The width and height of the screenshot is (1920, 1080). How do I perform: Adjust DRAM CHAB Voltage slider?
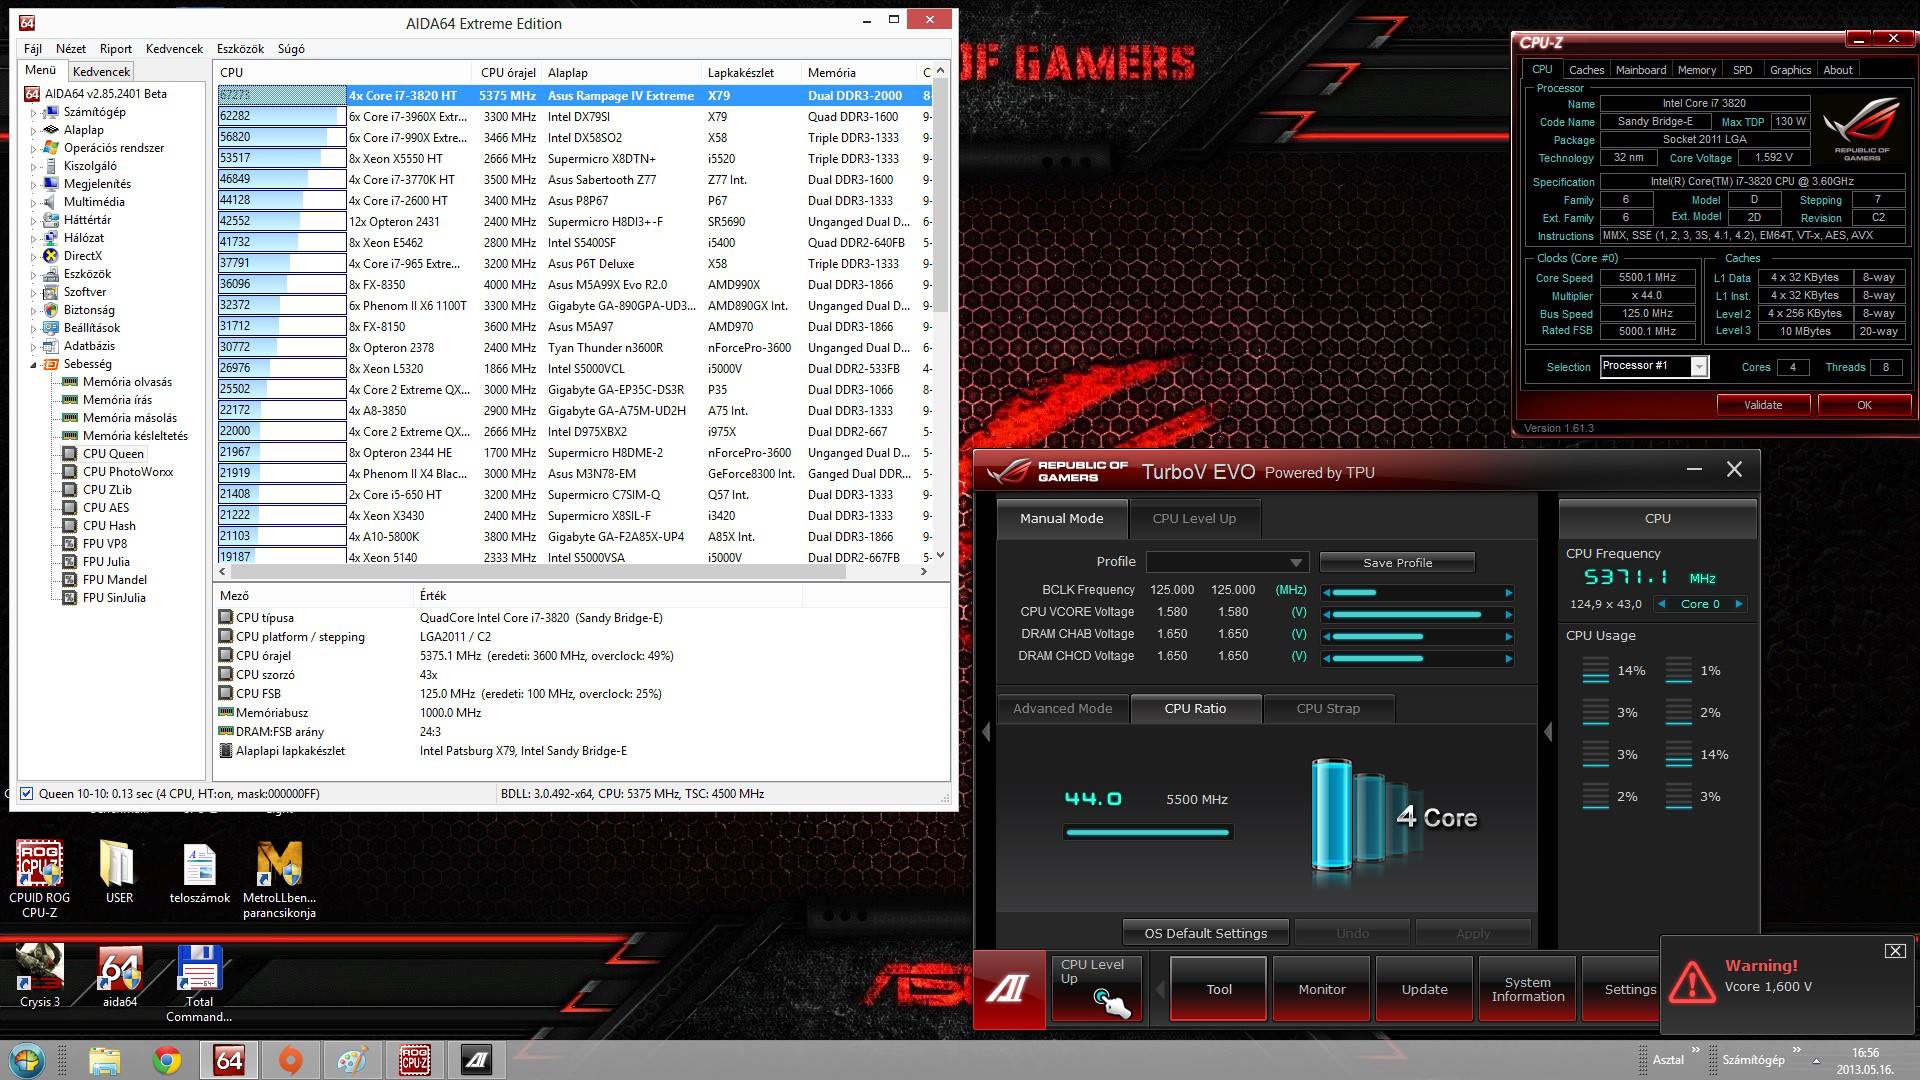tap(1417, 636)
